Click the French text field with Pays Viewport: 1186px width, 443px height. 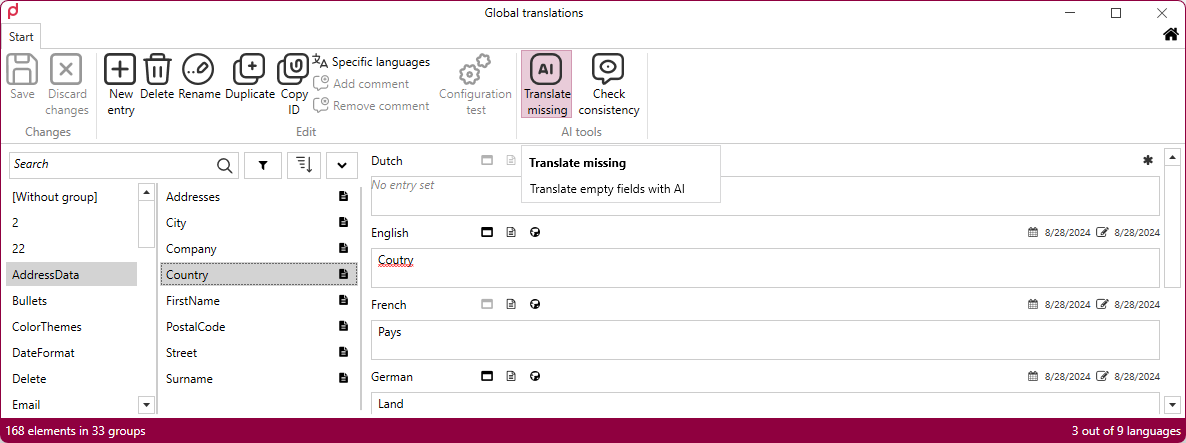click(765, 340)
